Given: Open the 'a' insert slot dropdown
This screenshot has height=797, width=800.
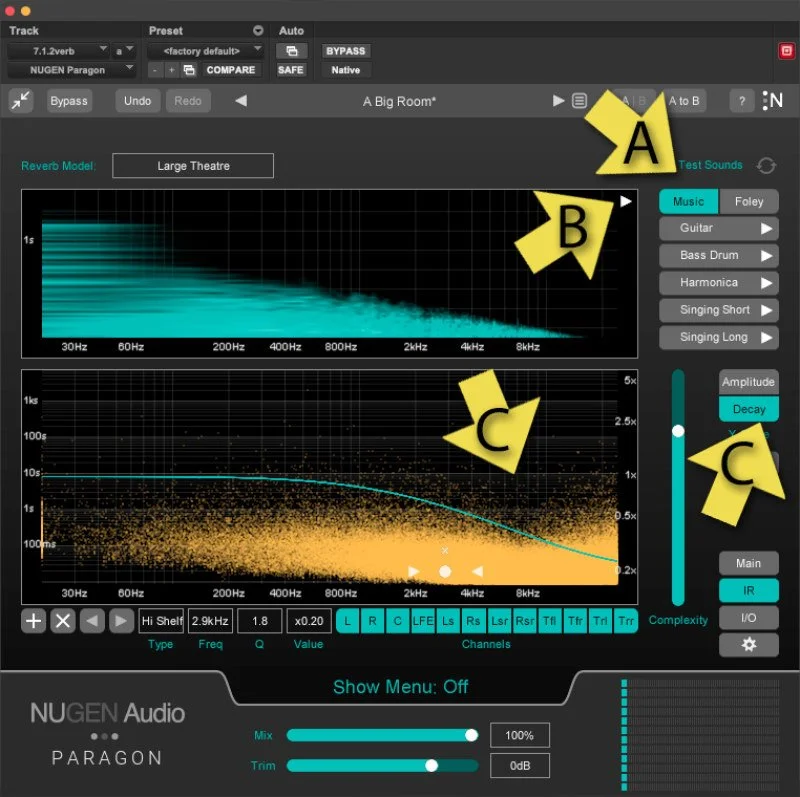Looking at the screenshot, I should (x=123, y=51).
